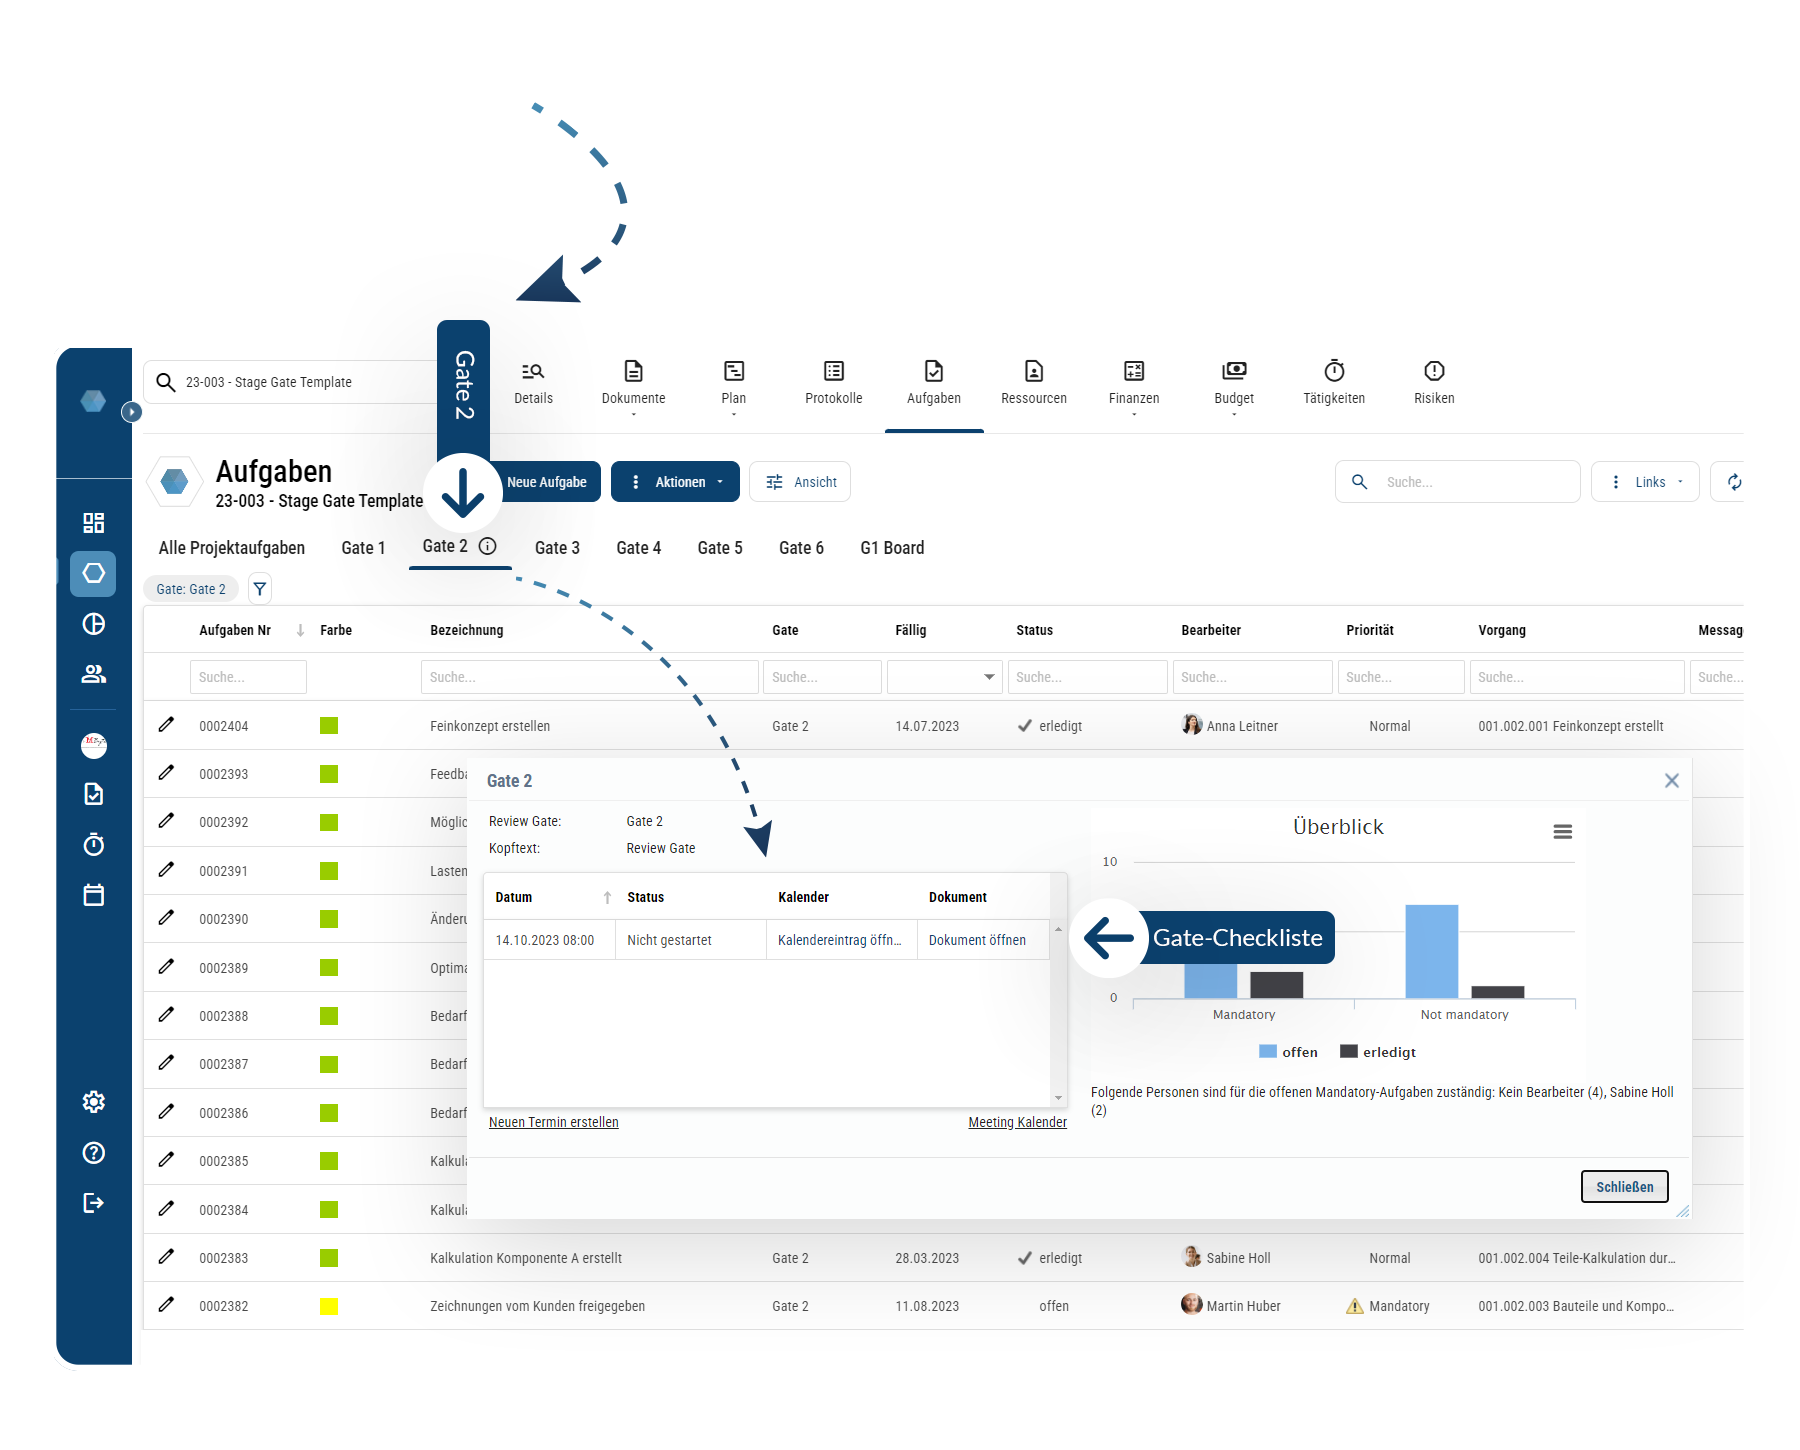This screenshot has height=1450, width=1800.
Task: Open Budget toolbar item
Action: point(1233,386)
